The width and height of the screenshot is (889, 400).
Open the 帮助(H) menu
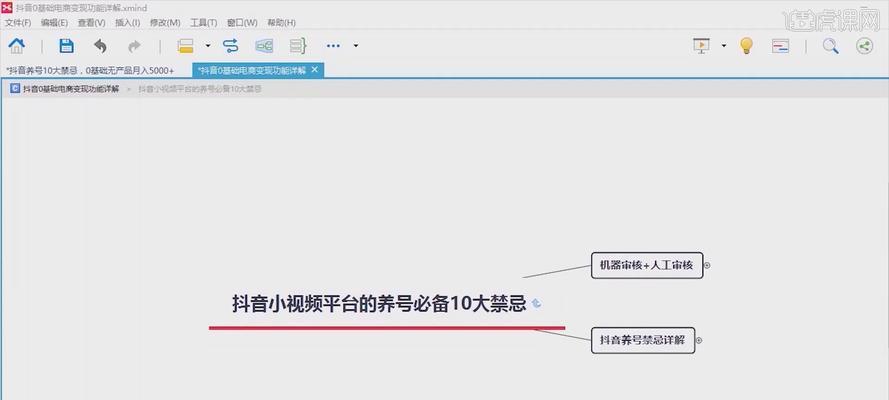pos(281,23)
